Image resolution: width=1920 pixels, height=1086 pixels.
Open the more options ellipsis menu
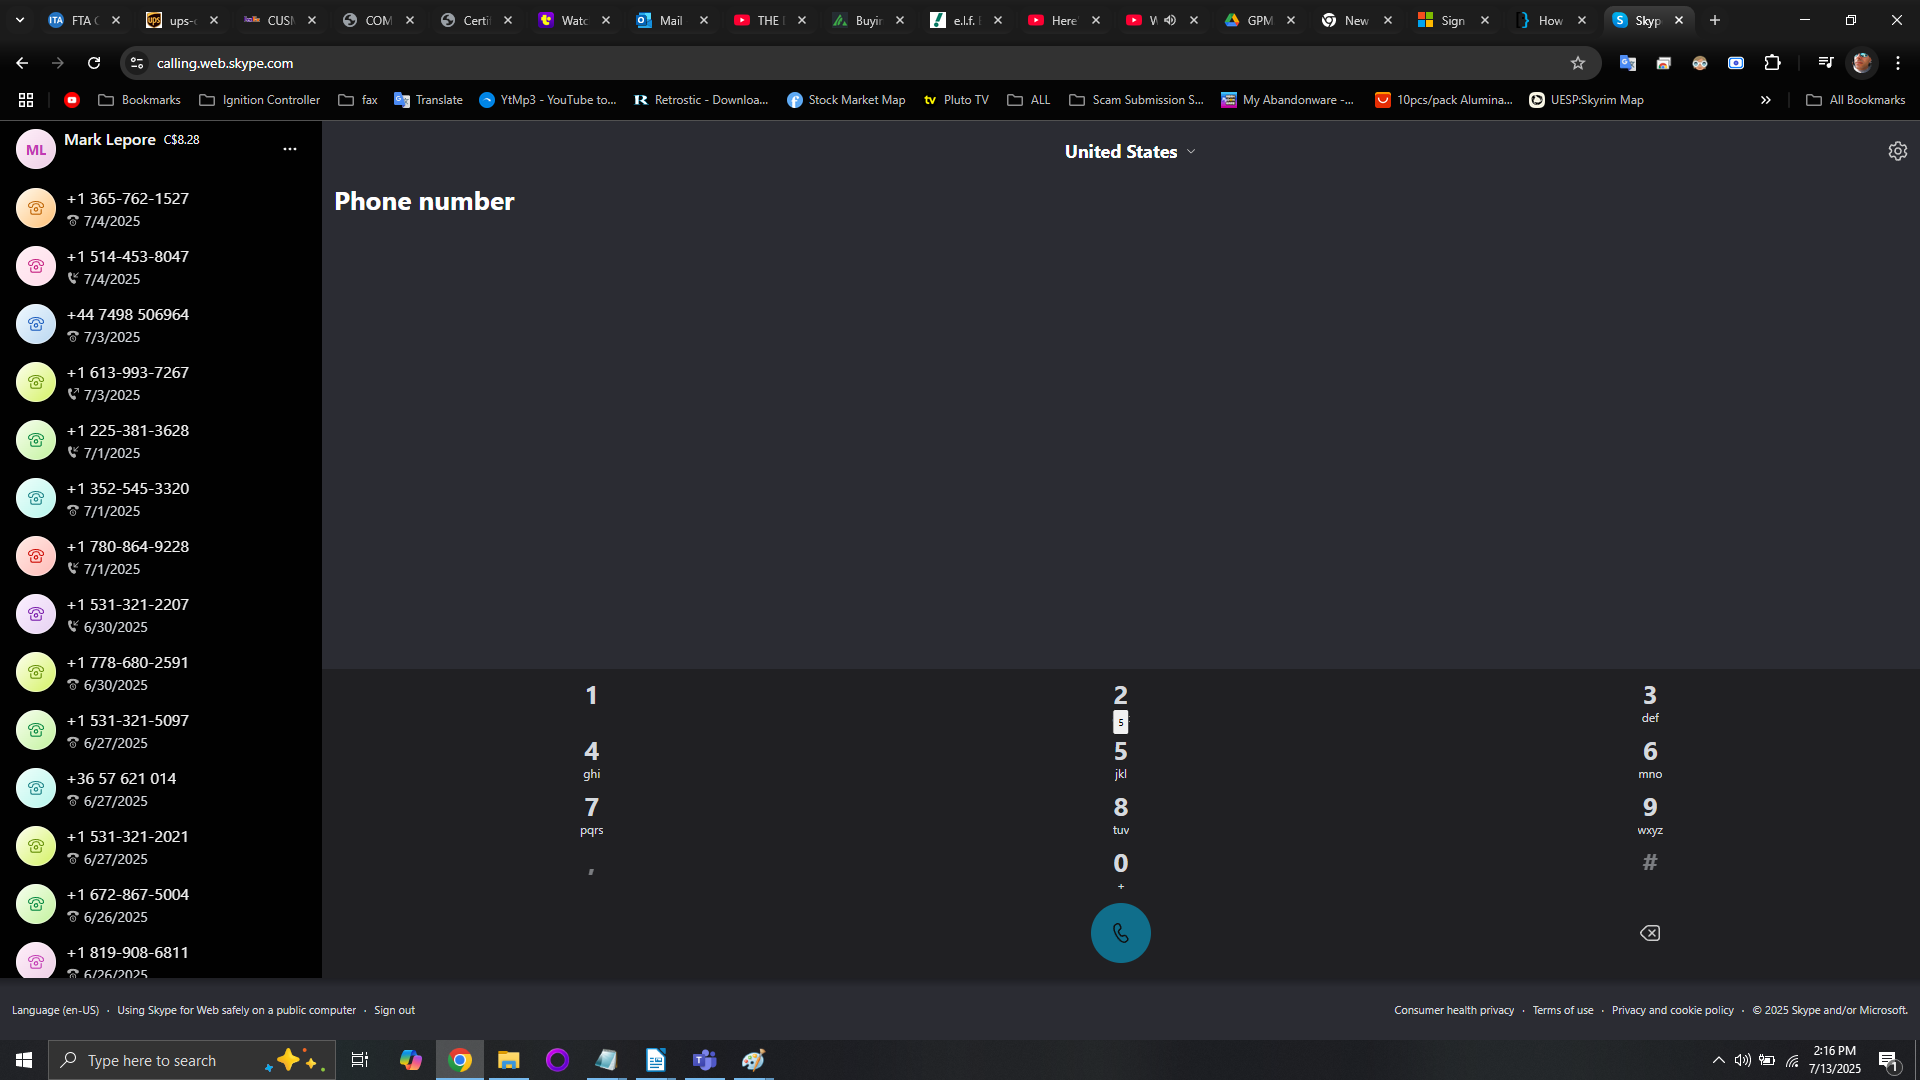(290, 149)
